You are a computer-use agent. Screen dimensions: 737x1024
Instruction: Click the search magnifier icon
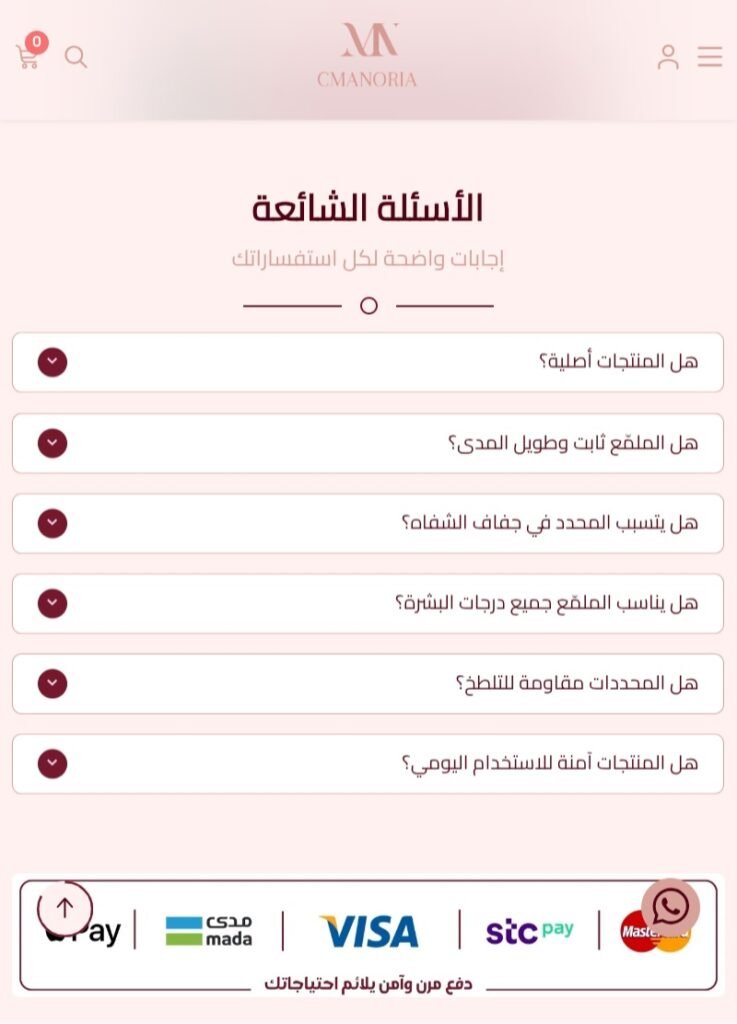(x=76, y=57)
